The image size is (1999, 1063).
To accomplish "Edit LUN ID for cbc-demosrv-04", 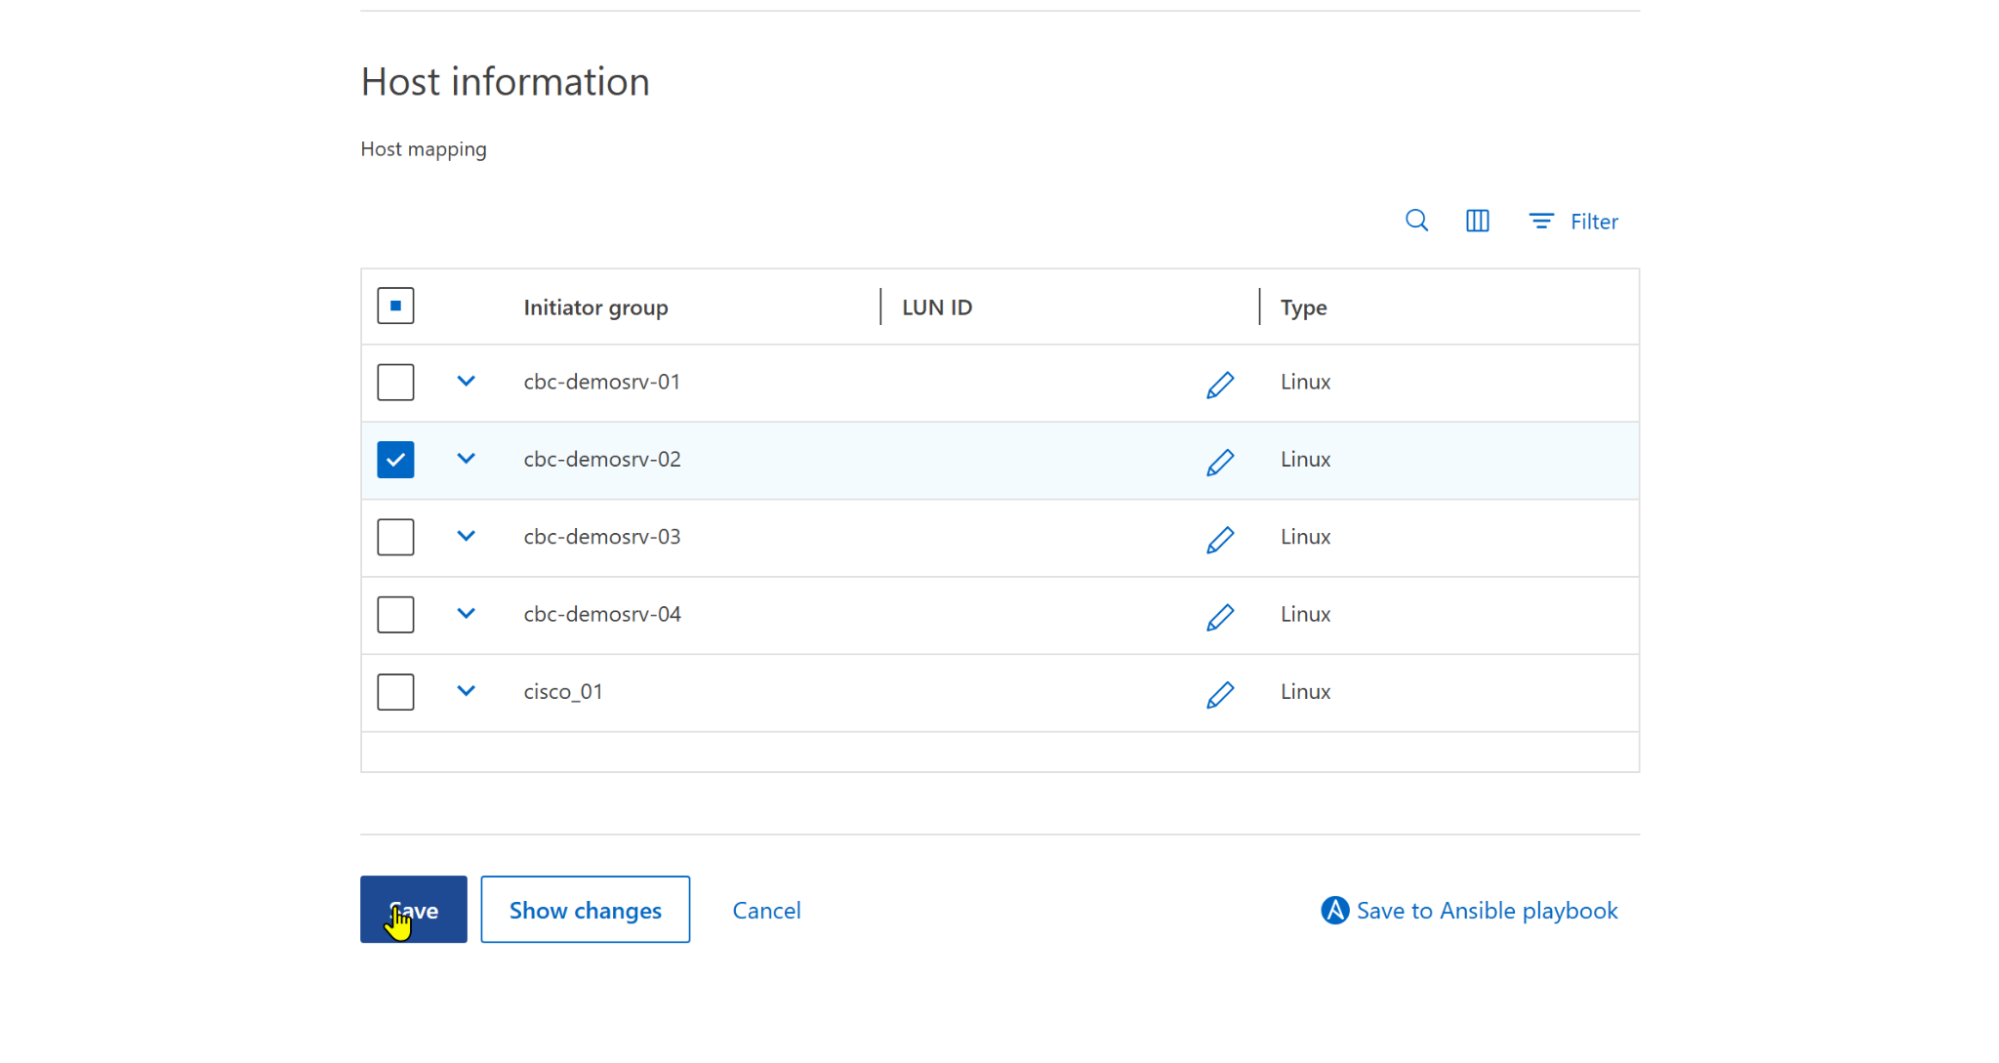I will (x=1219, y=616).
